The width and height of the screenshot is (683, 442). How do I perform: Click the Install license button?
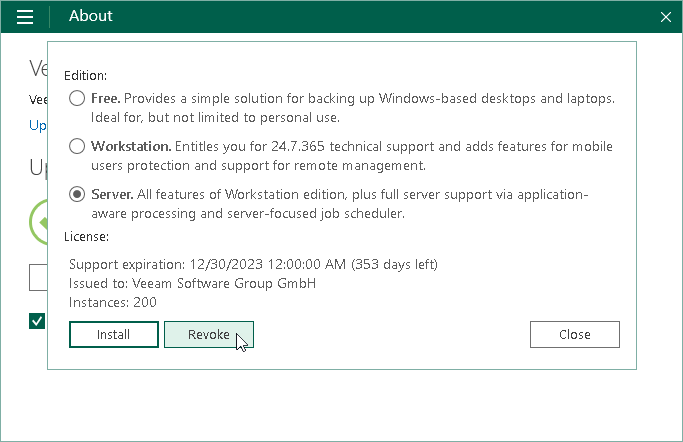(114, 334)
